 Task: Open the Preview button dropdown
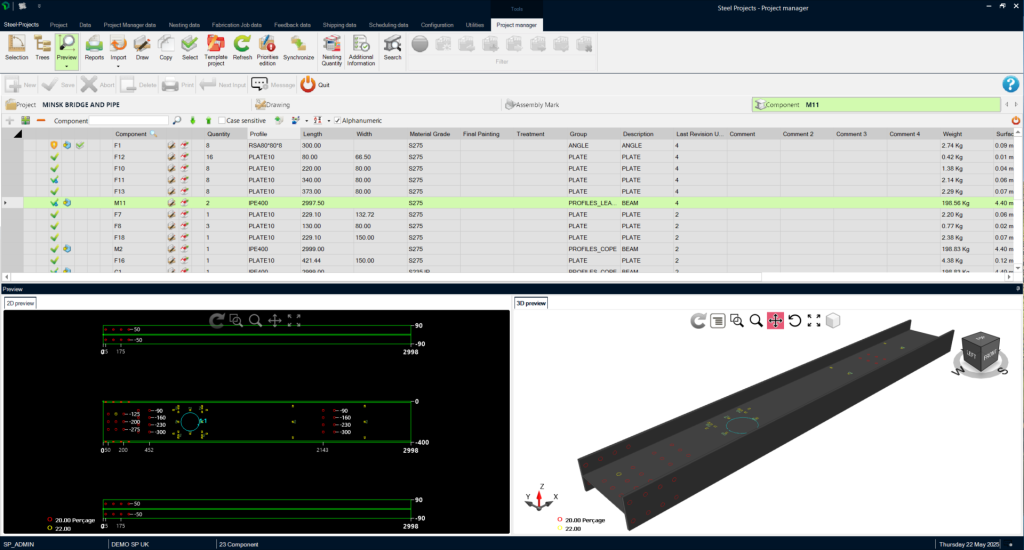[68, 68]
